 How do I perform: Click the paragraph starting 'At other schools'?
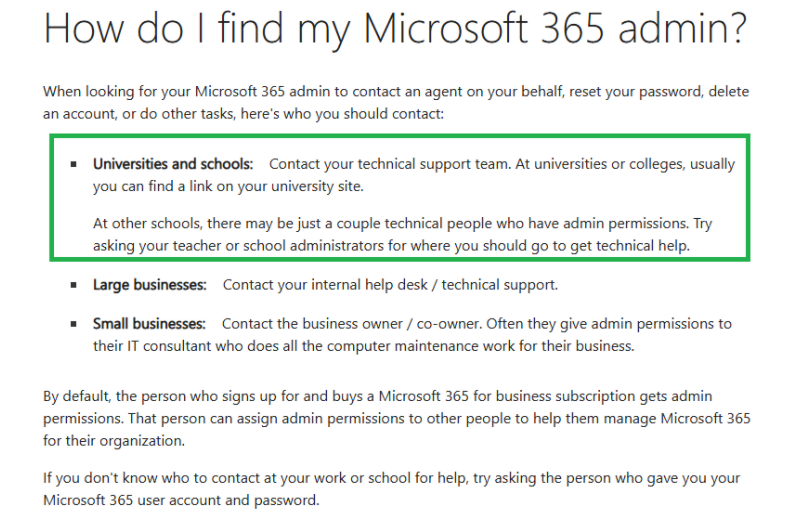tap(403, 235)
